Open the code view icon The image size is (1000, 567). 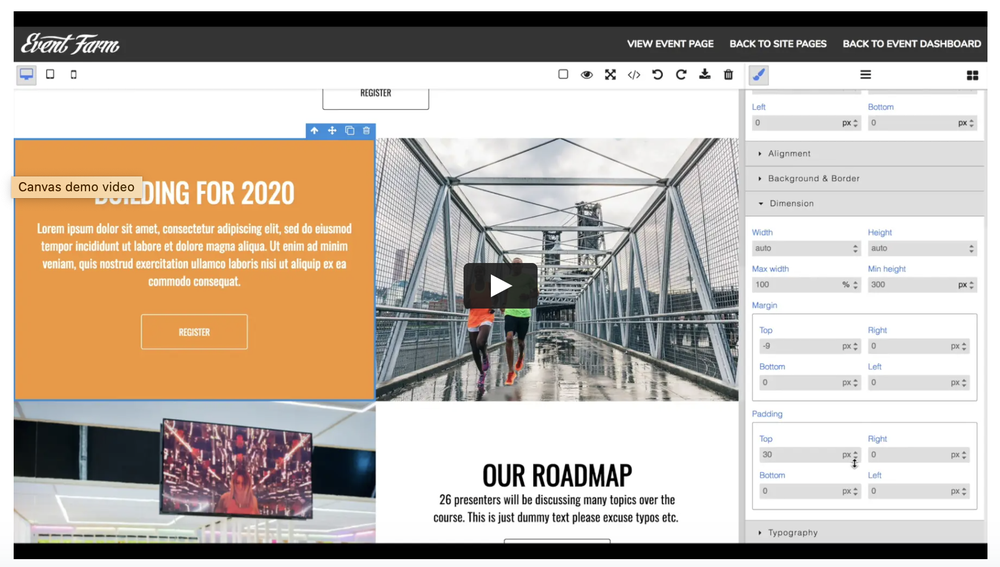[x=634, y=75]
